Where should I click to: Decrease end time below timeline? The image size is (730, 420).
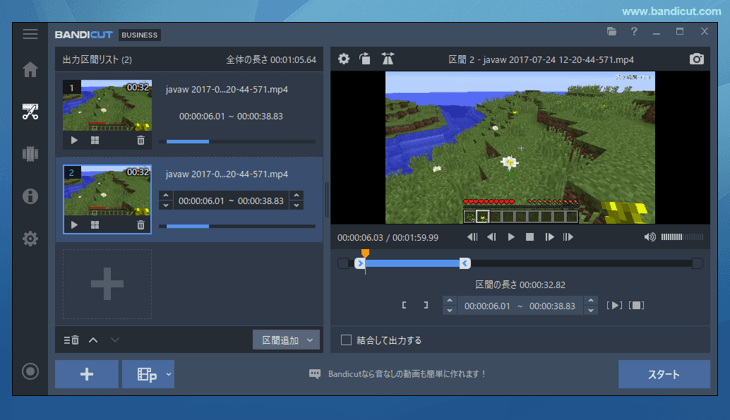pyautogui.click(x=591, y=311)
